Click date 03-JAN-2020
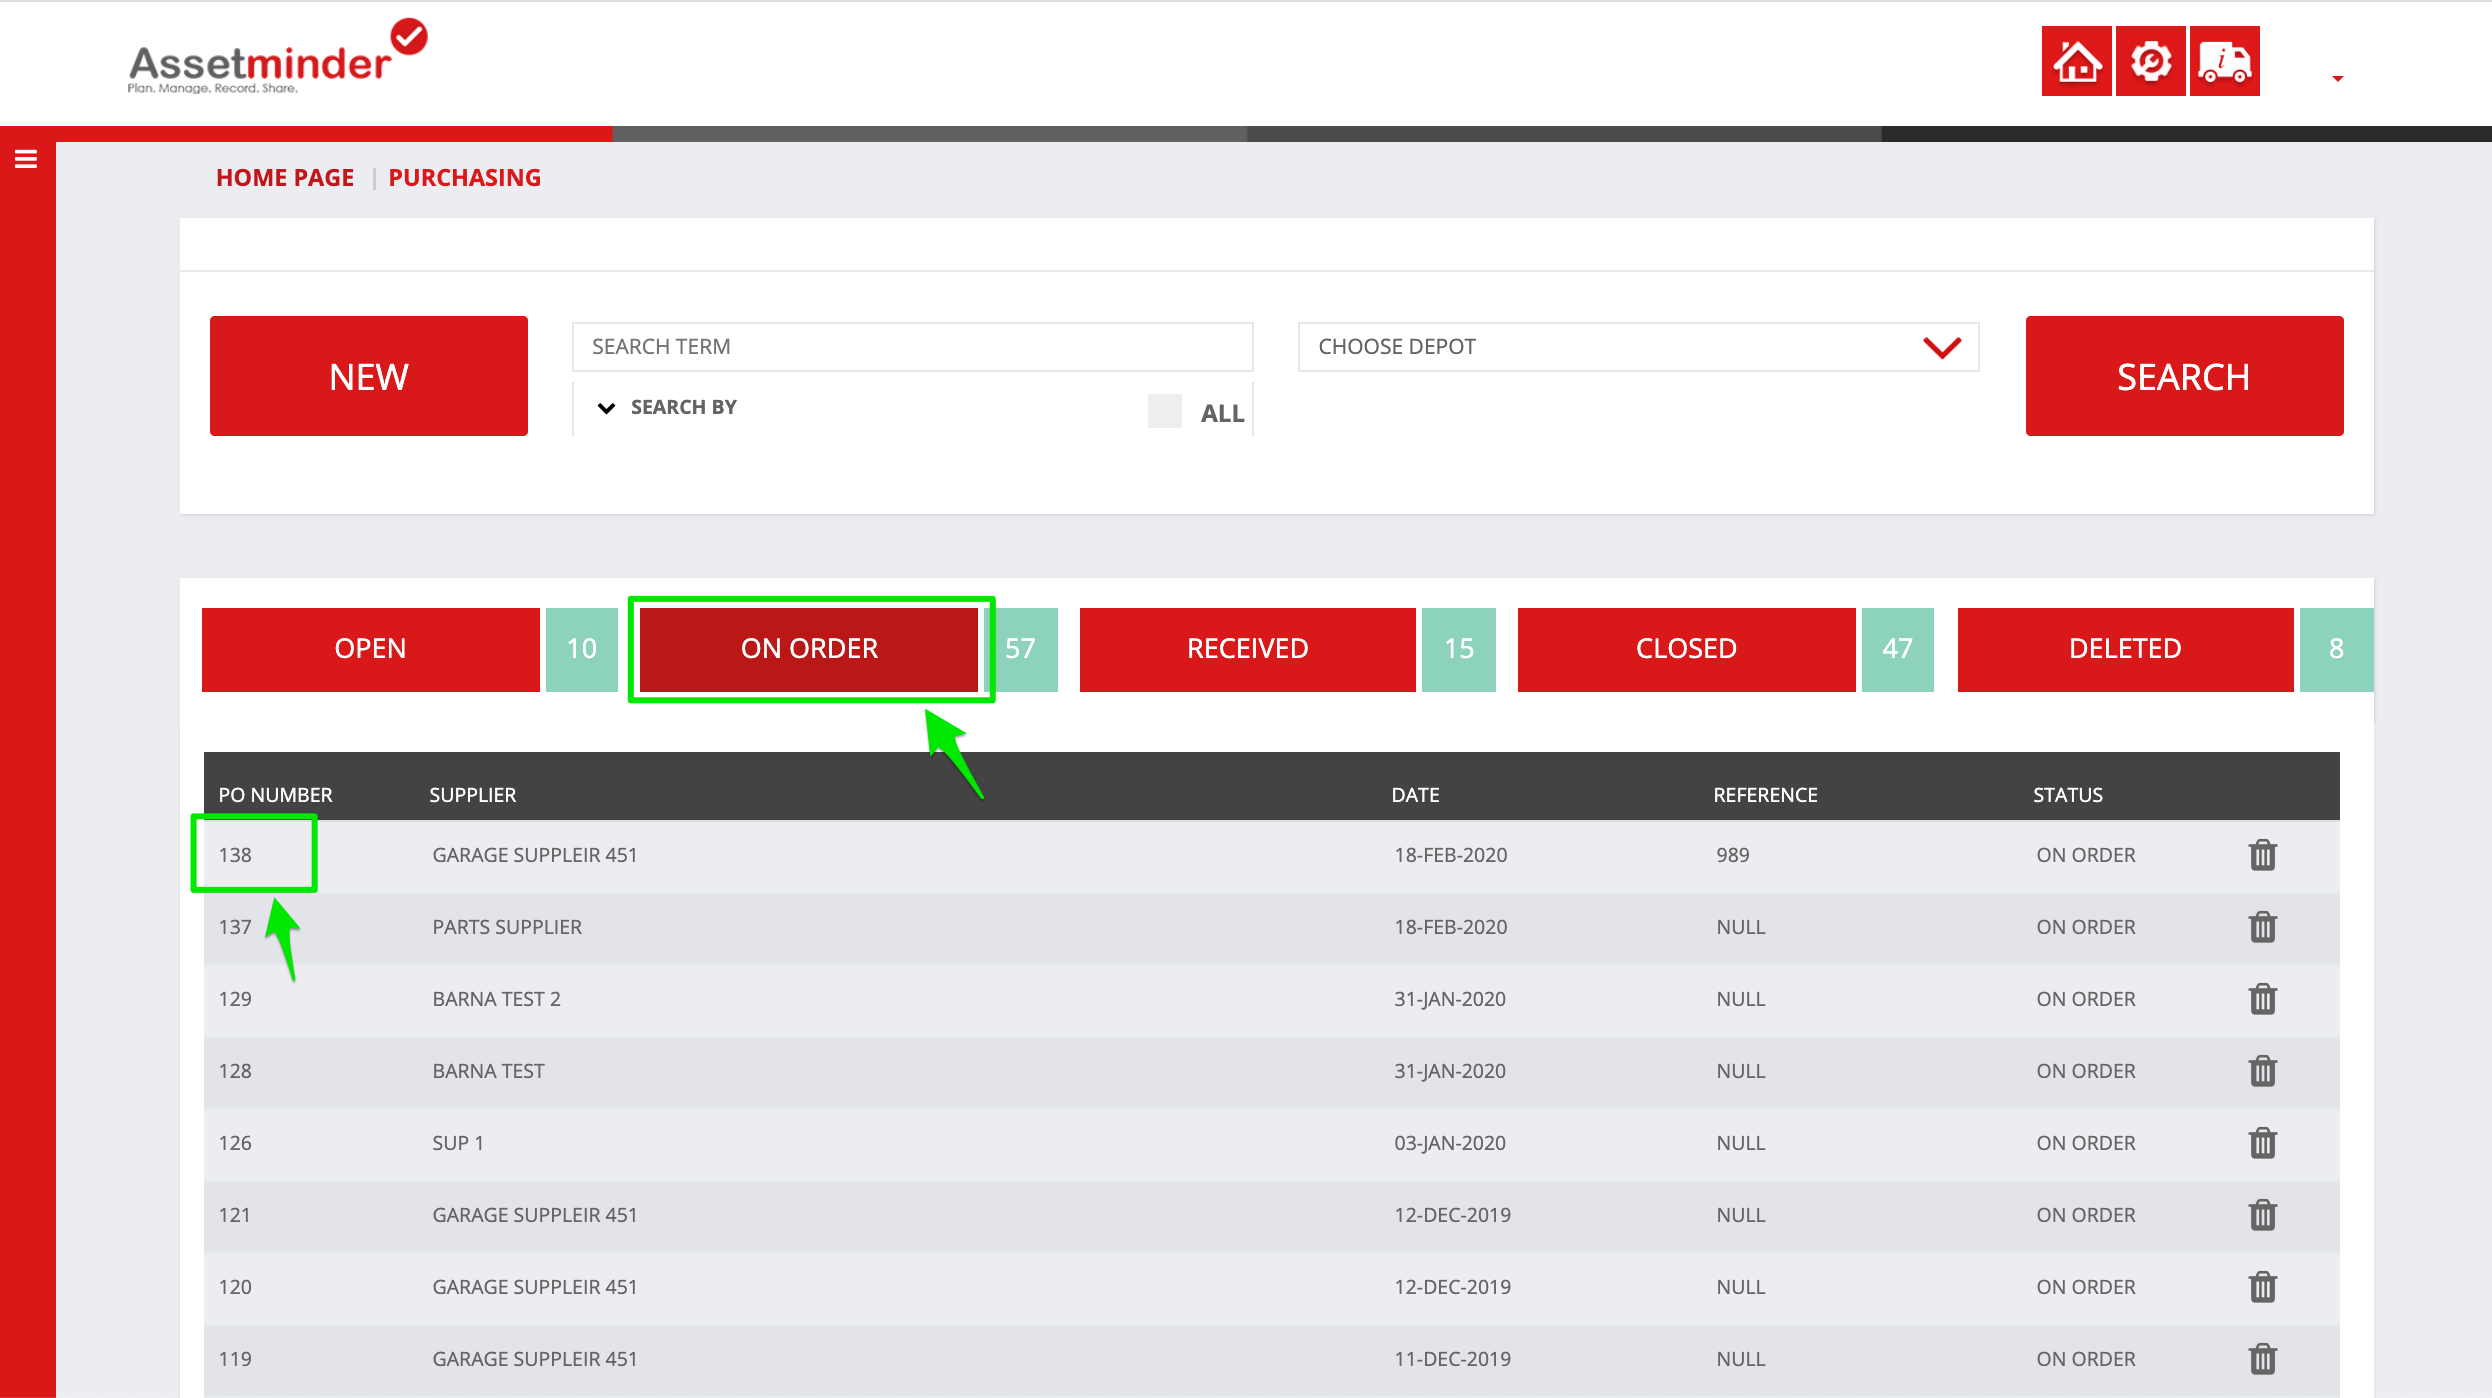This screenshot has height=1398, width=2492. coord(1450,1143)
